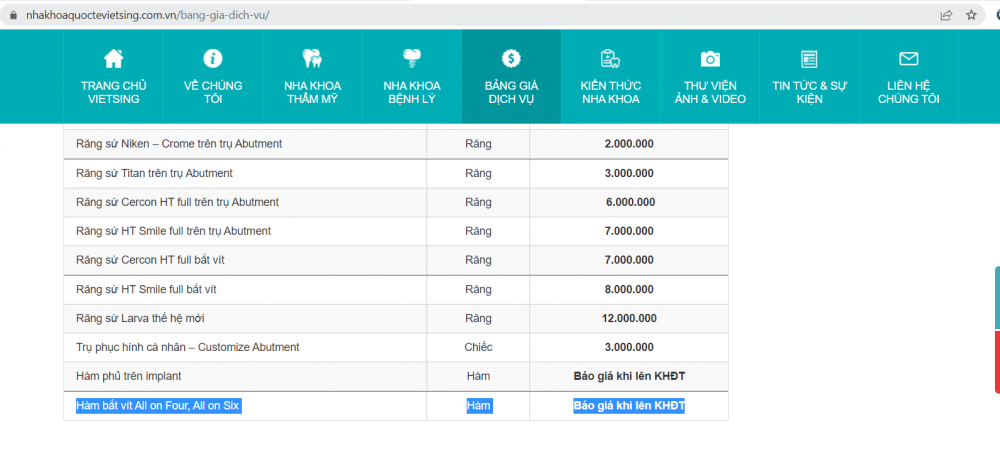Viewport: 1000px width, 464px height.
Task: Click the clipboard icon for Kiến Thức Nha Khoa
Action: tap(610, 58)
